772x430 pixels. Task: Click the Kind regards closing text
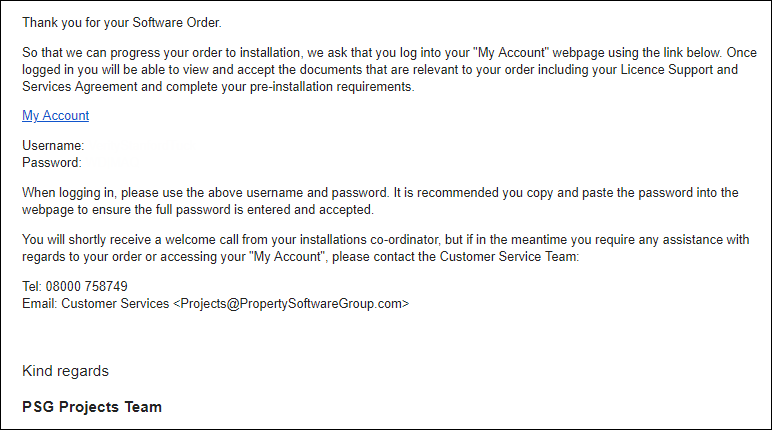point(65,371)
